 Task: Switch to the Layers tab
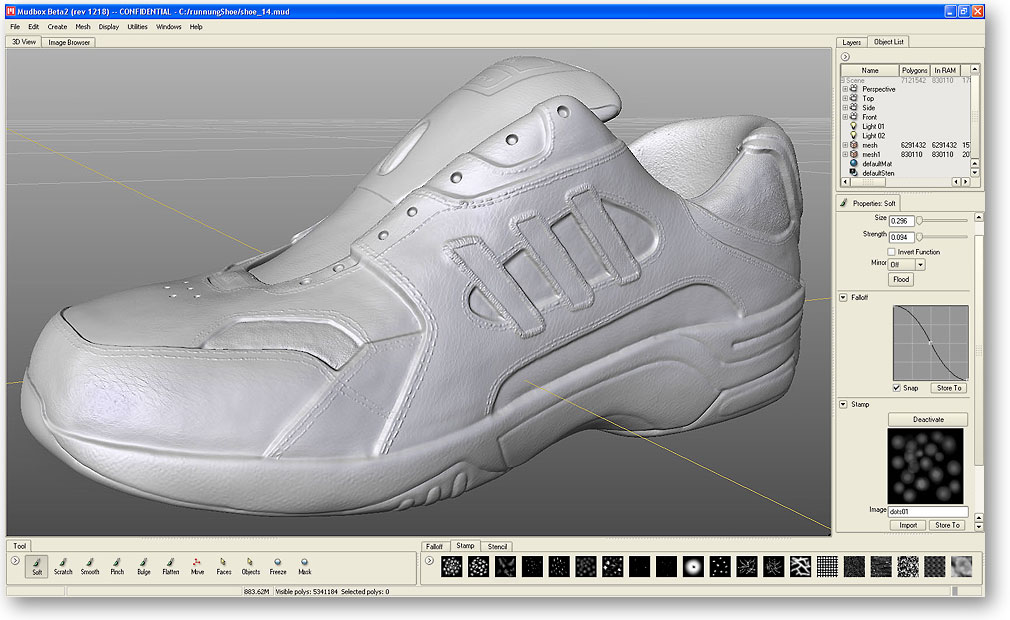(x=852, y=42)
